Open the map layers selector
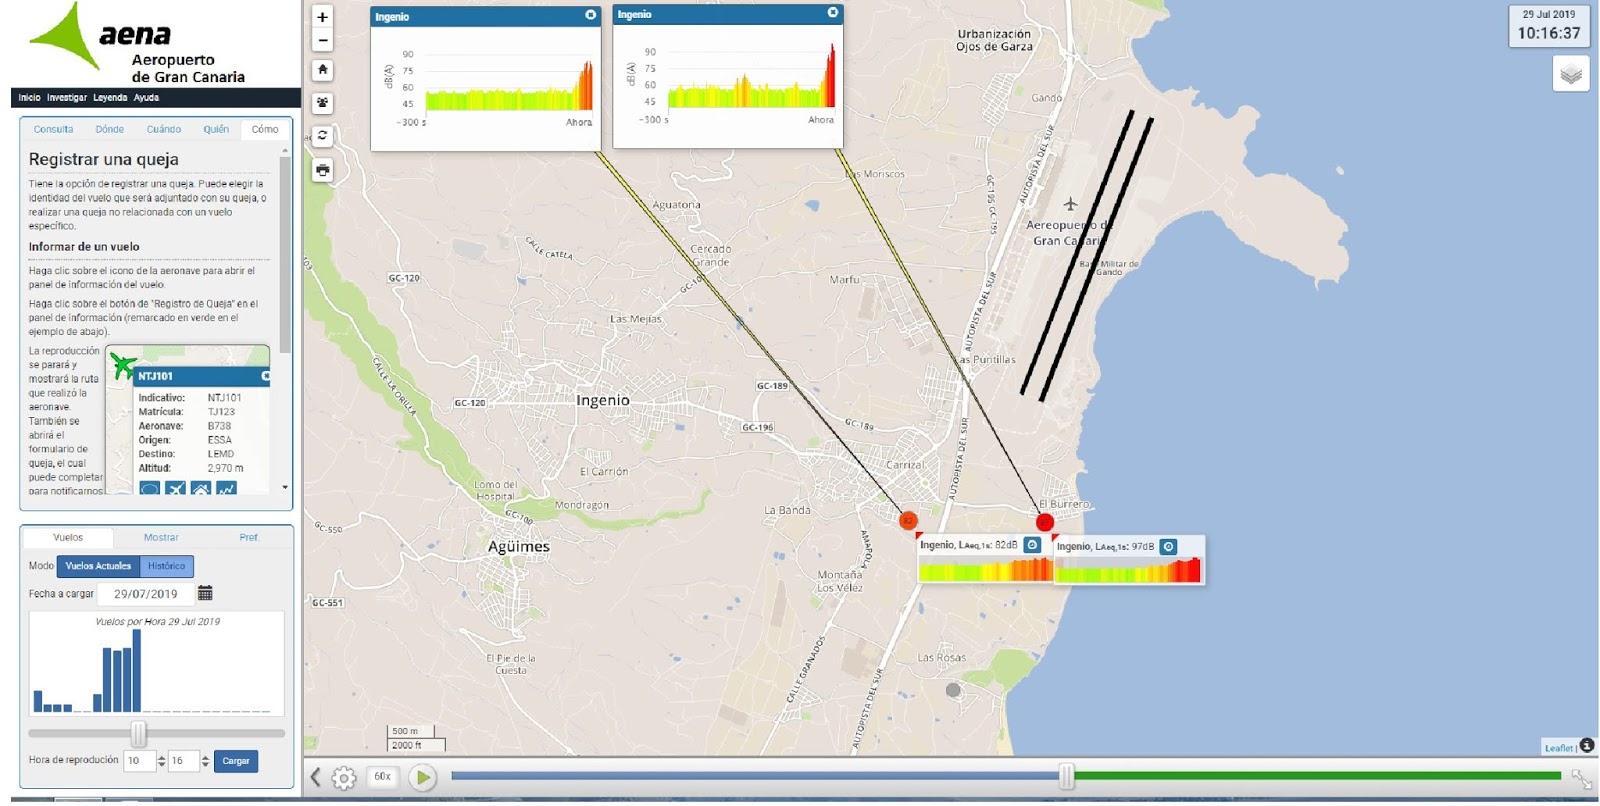 pos(1571,74)
